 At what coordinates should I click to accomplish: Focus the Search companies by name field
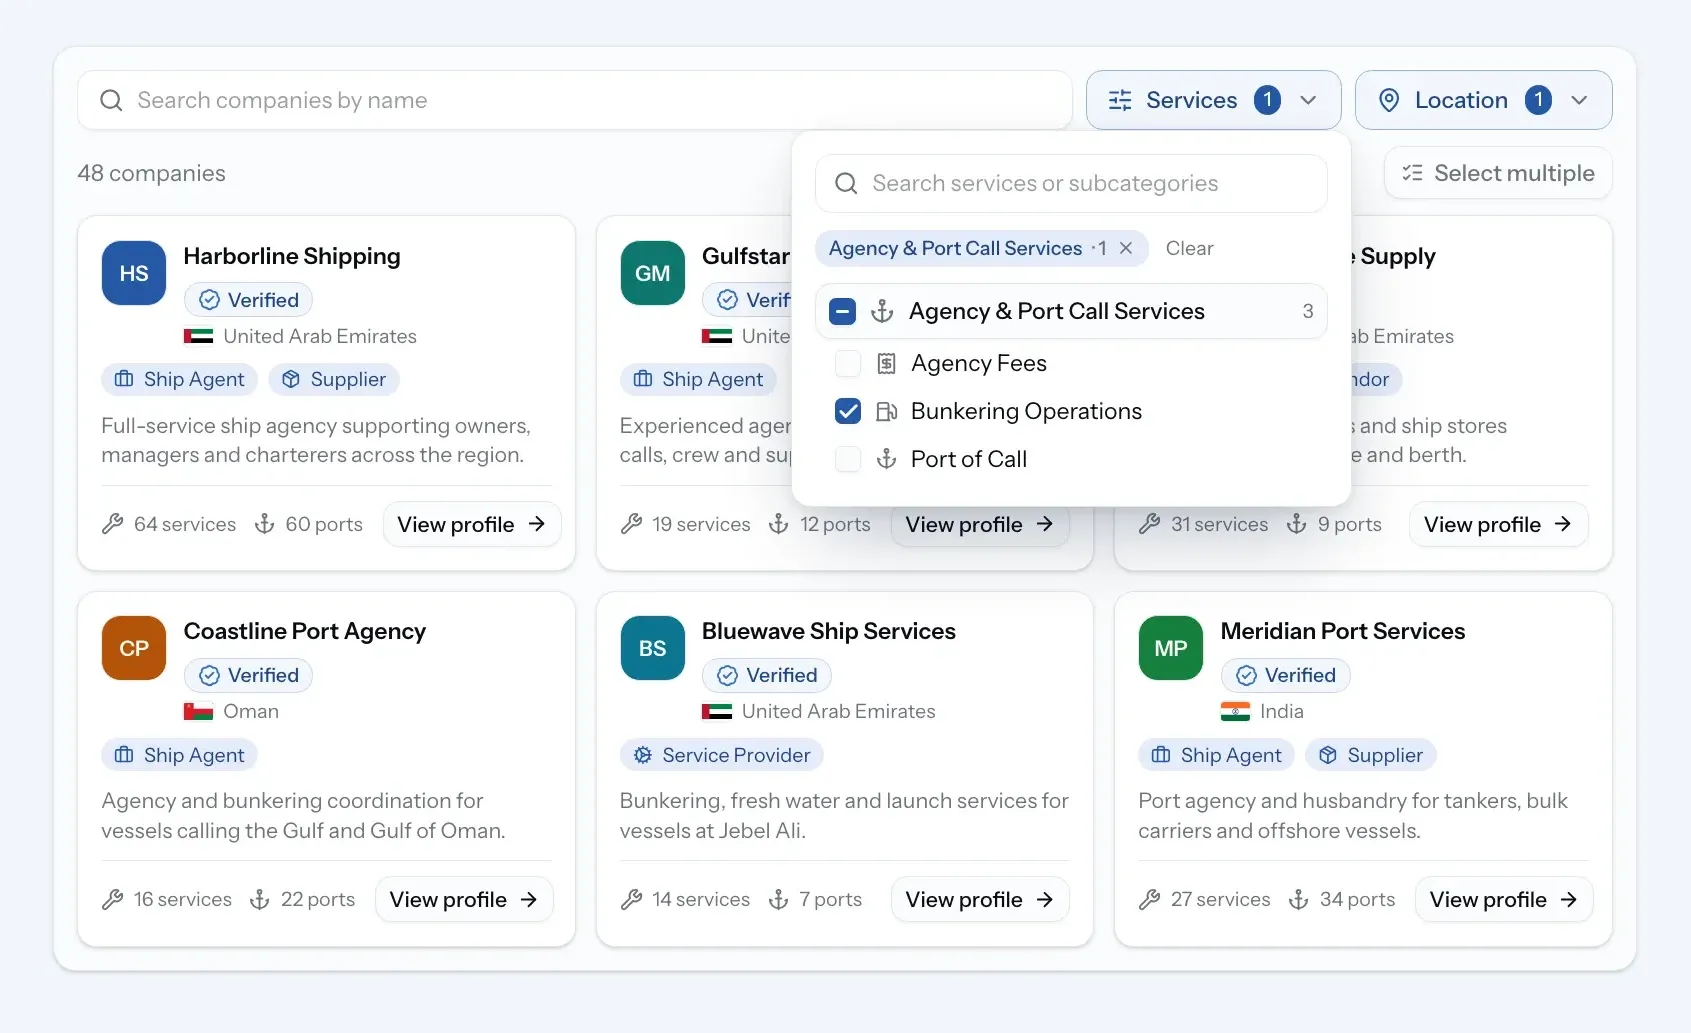point(575,100)
